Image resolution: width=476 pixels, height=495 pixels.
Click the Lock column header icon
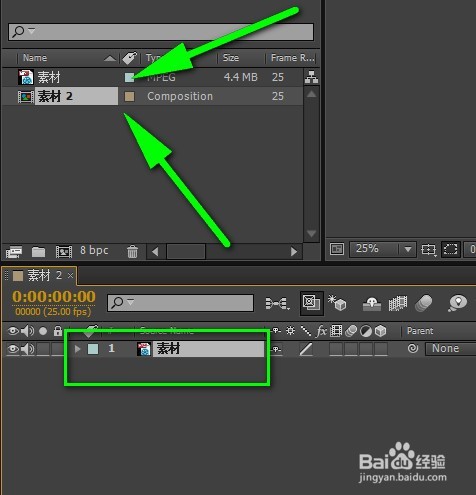58,331
